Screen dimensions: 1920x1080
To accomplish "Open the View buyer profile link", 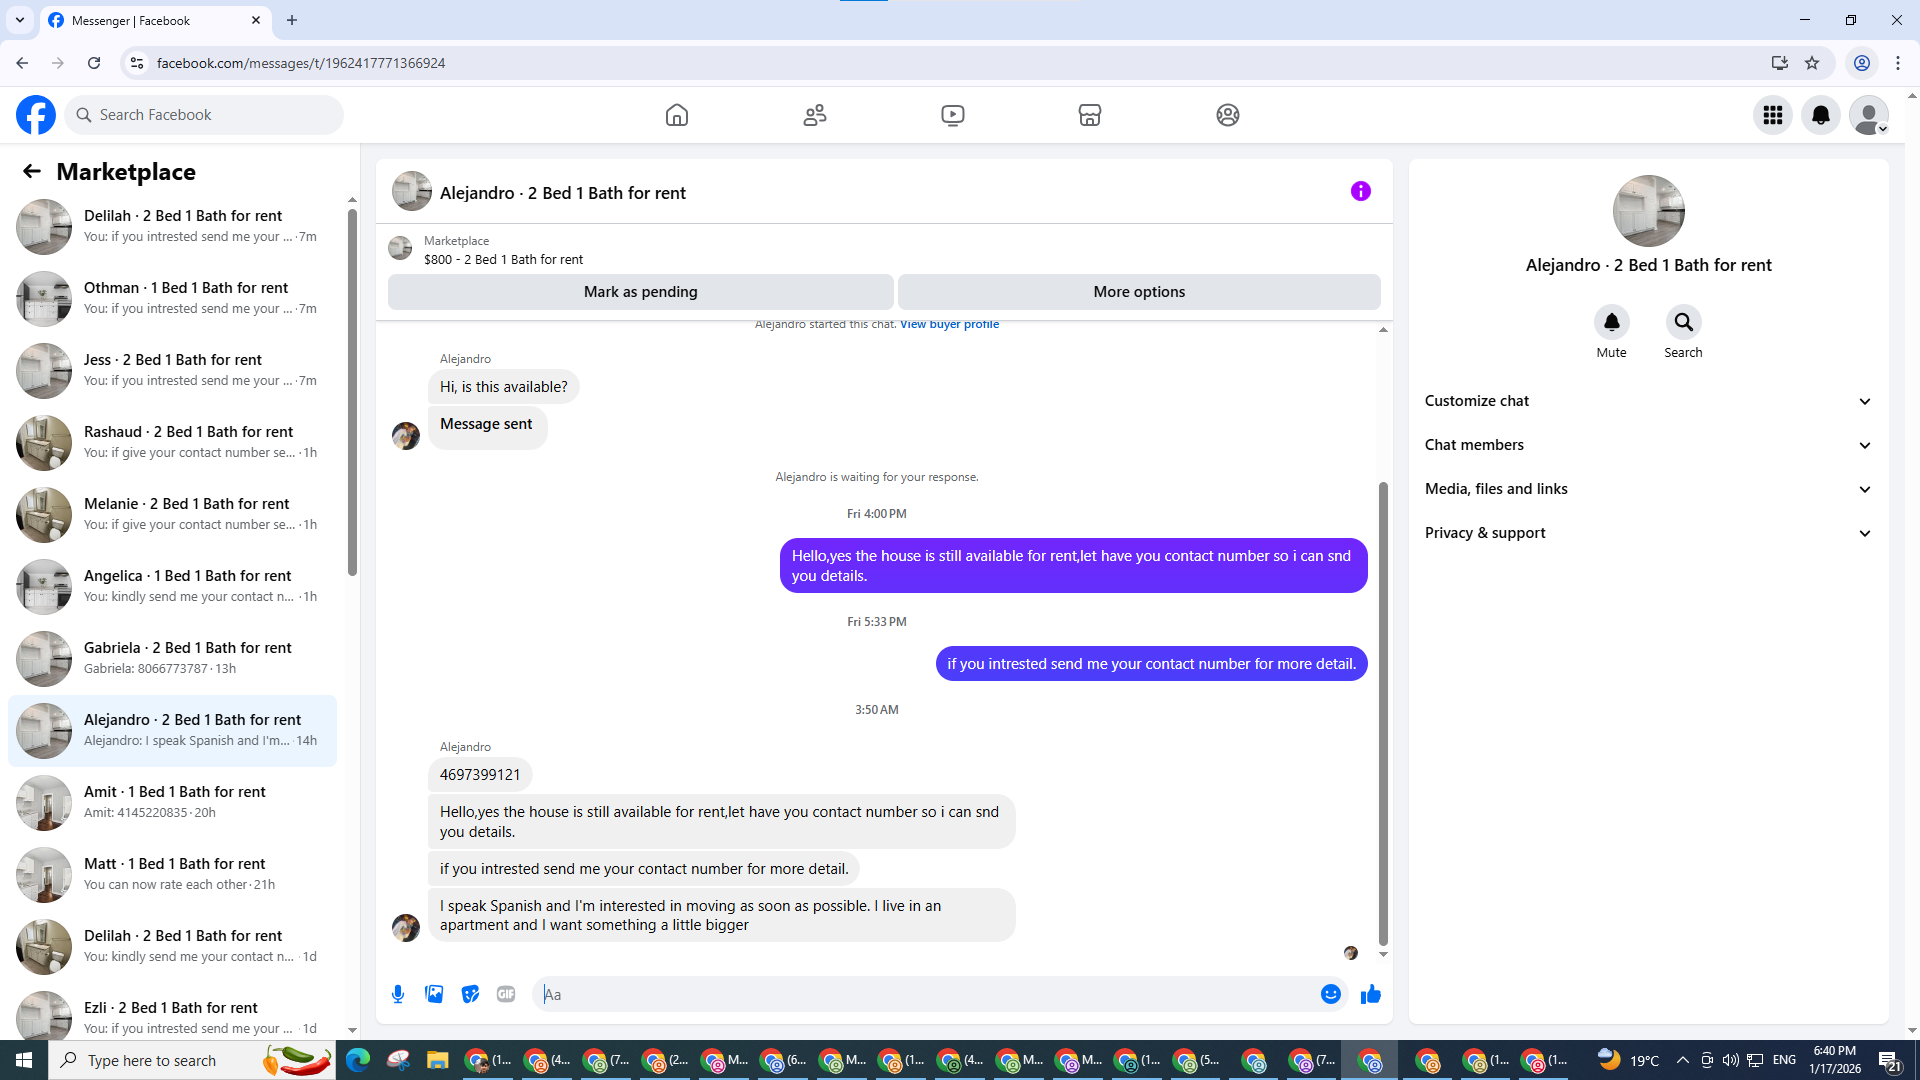I will click(949, 324).
